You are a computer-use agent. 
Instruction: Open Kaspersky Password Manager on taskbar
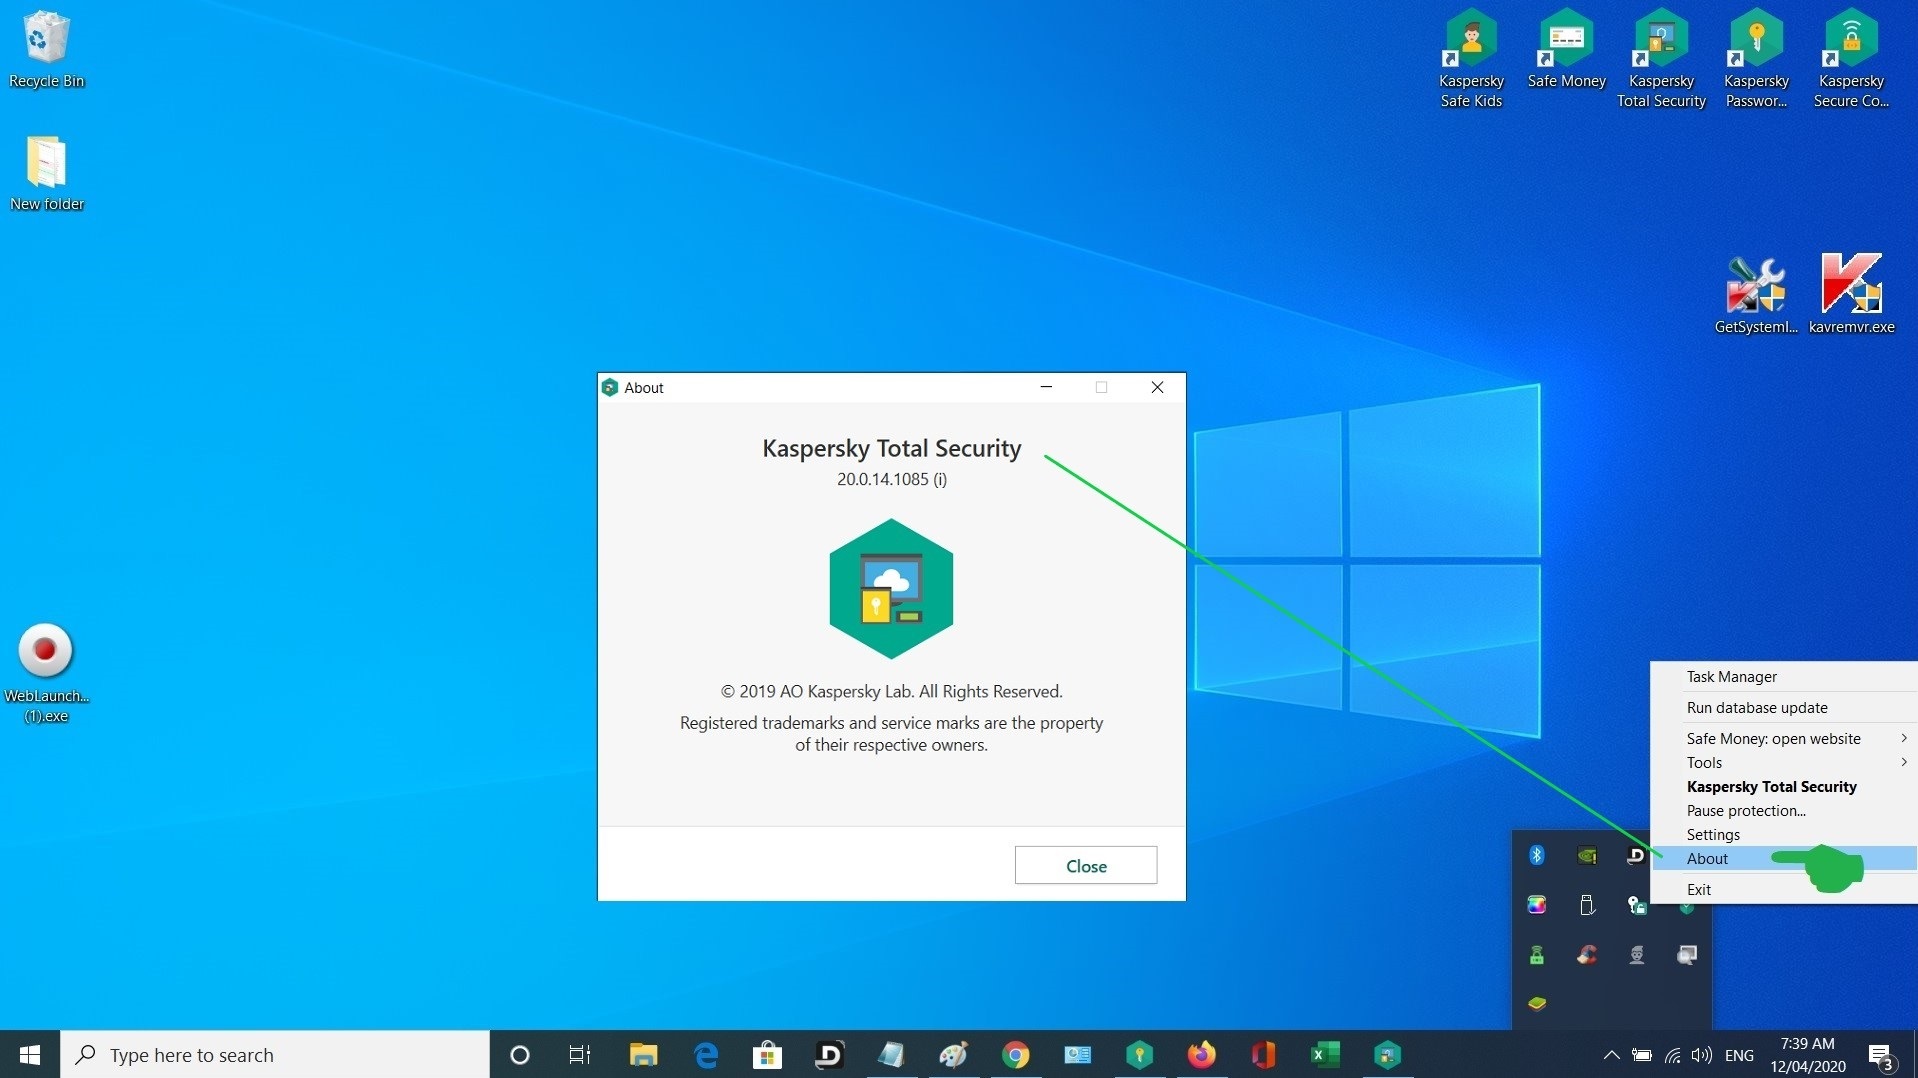tap(1139, 1055)
